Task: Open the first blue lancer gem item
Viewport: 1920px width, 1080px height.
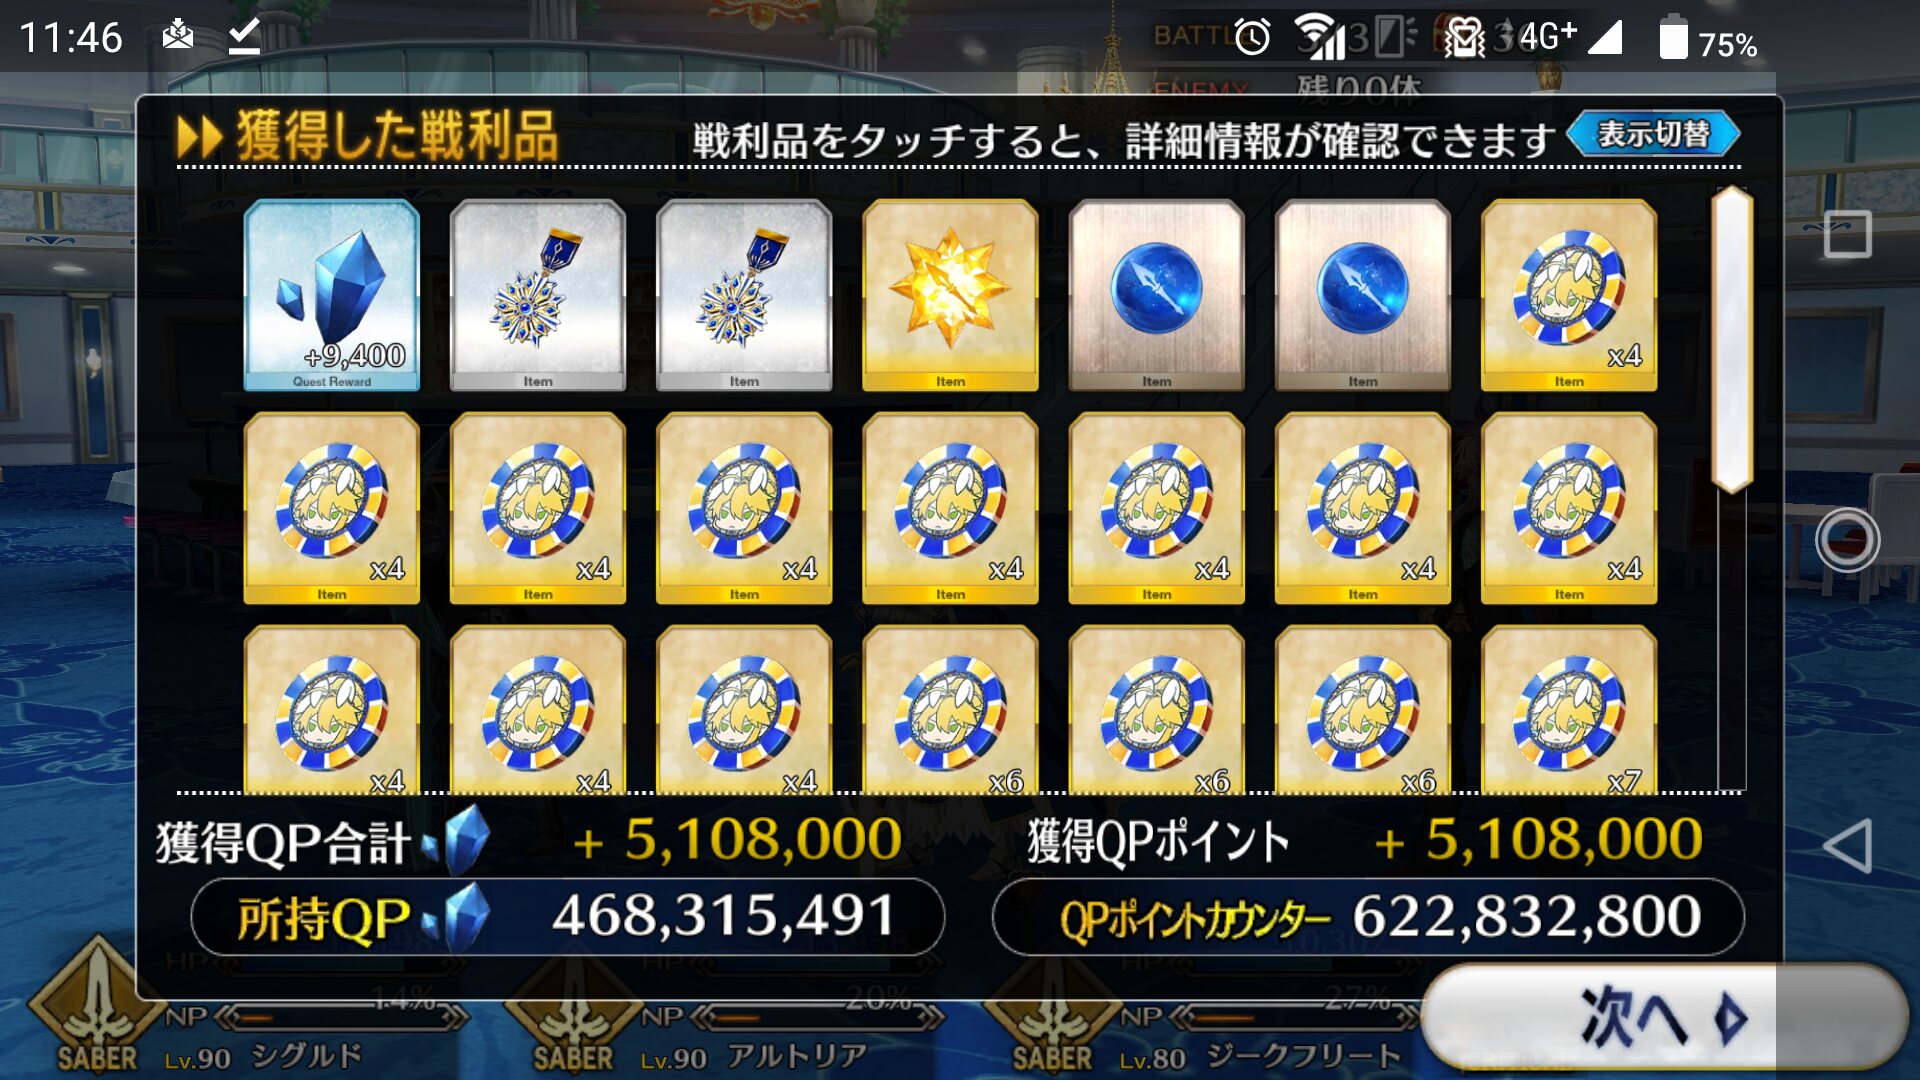Action: tap(1157, 295)
